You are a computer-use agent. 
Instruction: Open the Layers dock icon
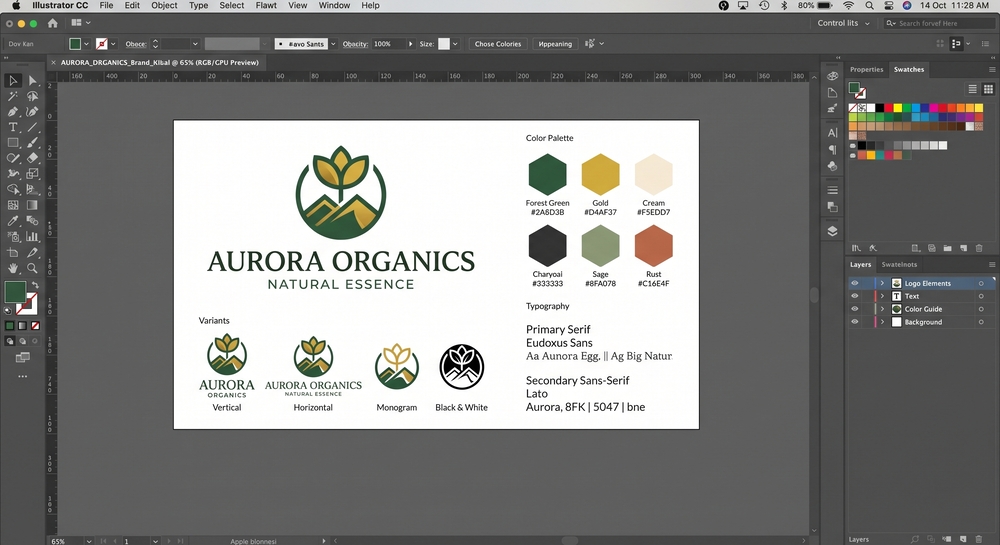[x=832, y=231]
